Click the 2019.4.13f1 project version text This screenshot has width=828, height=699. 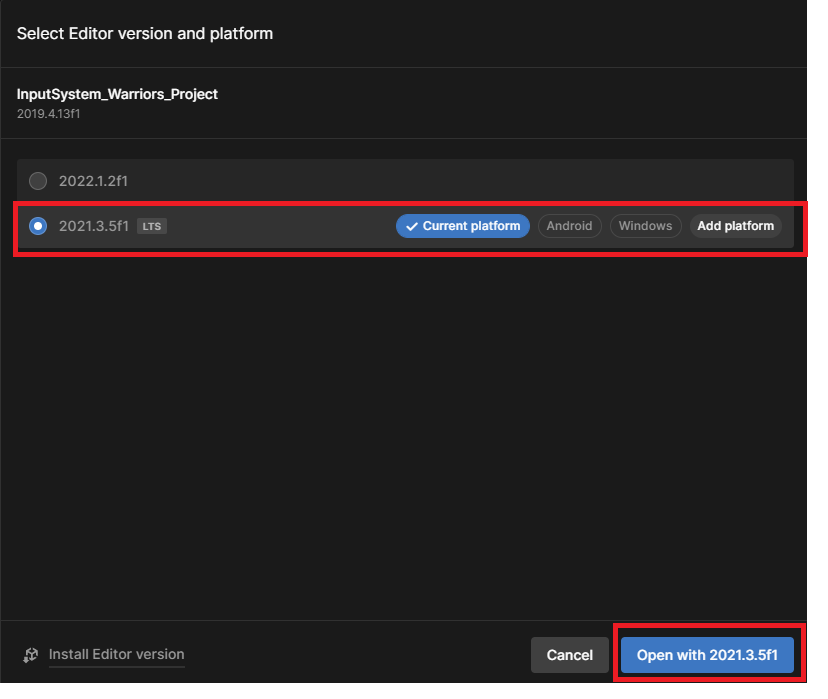click(x=49, y=114)
